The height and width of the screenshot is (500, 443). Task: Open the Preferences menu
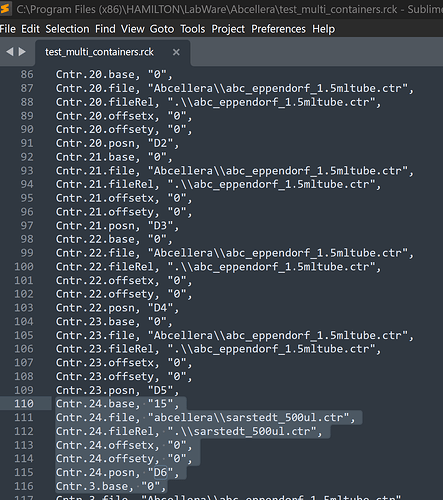278,29
